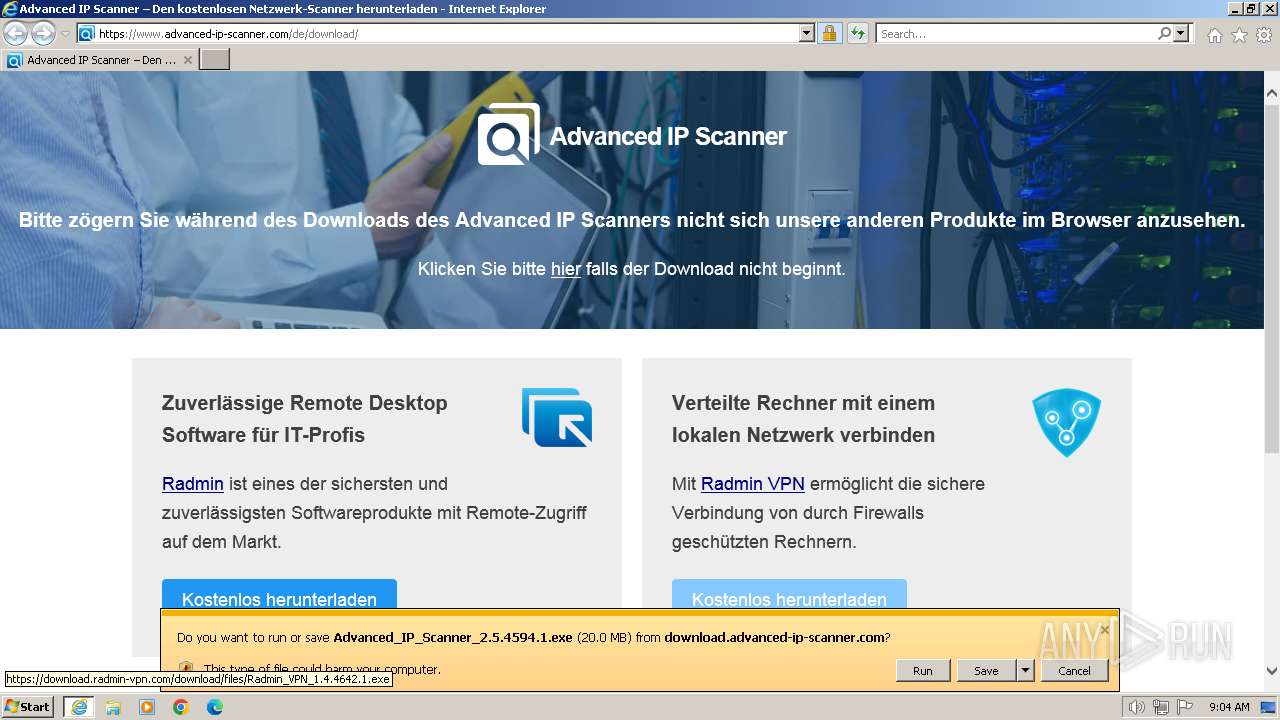This screenshot has width=1280, height=720.
Task: Open the Radmin link
Action: [x=193, y=484]
